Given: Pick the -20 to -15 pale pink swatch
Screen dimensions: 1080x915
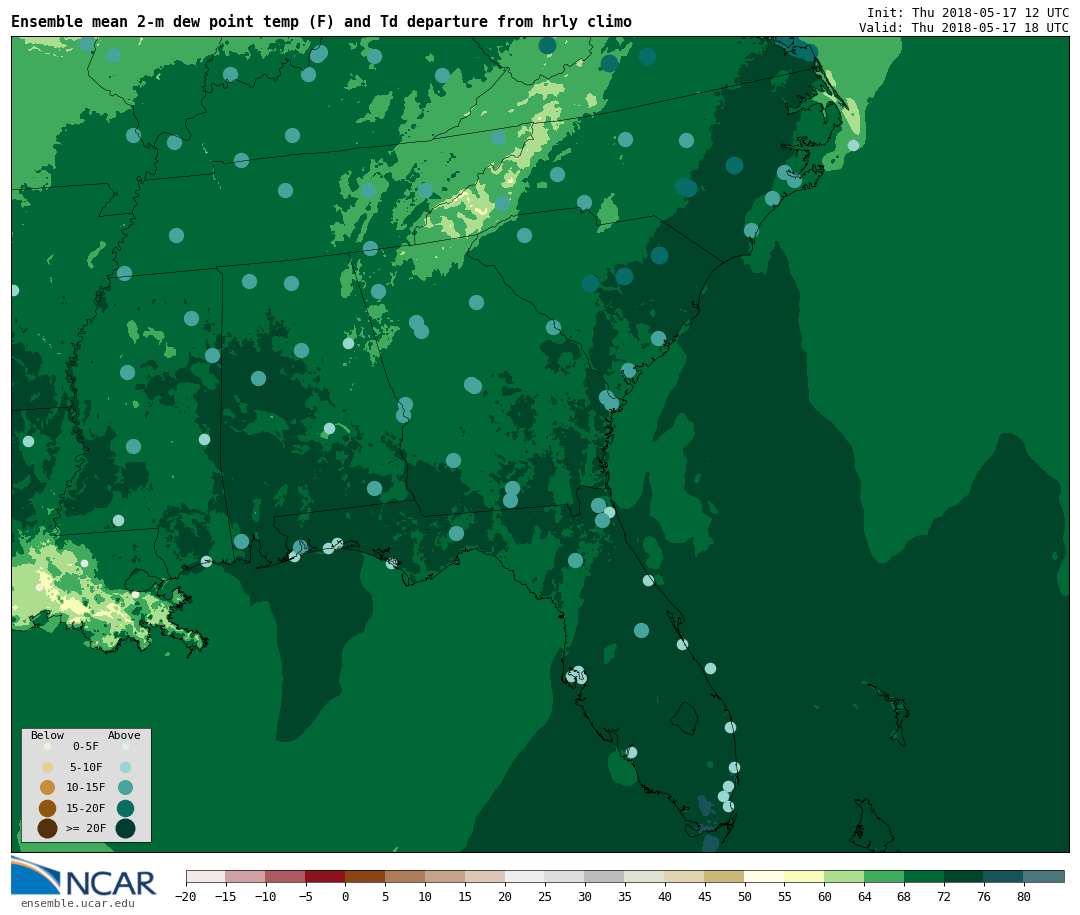Looking at the screenshot, I should 206,876.
